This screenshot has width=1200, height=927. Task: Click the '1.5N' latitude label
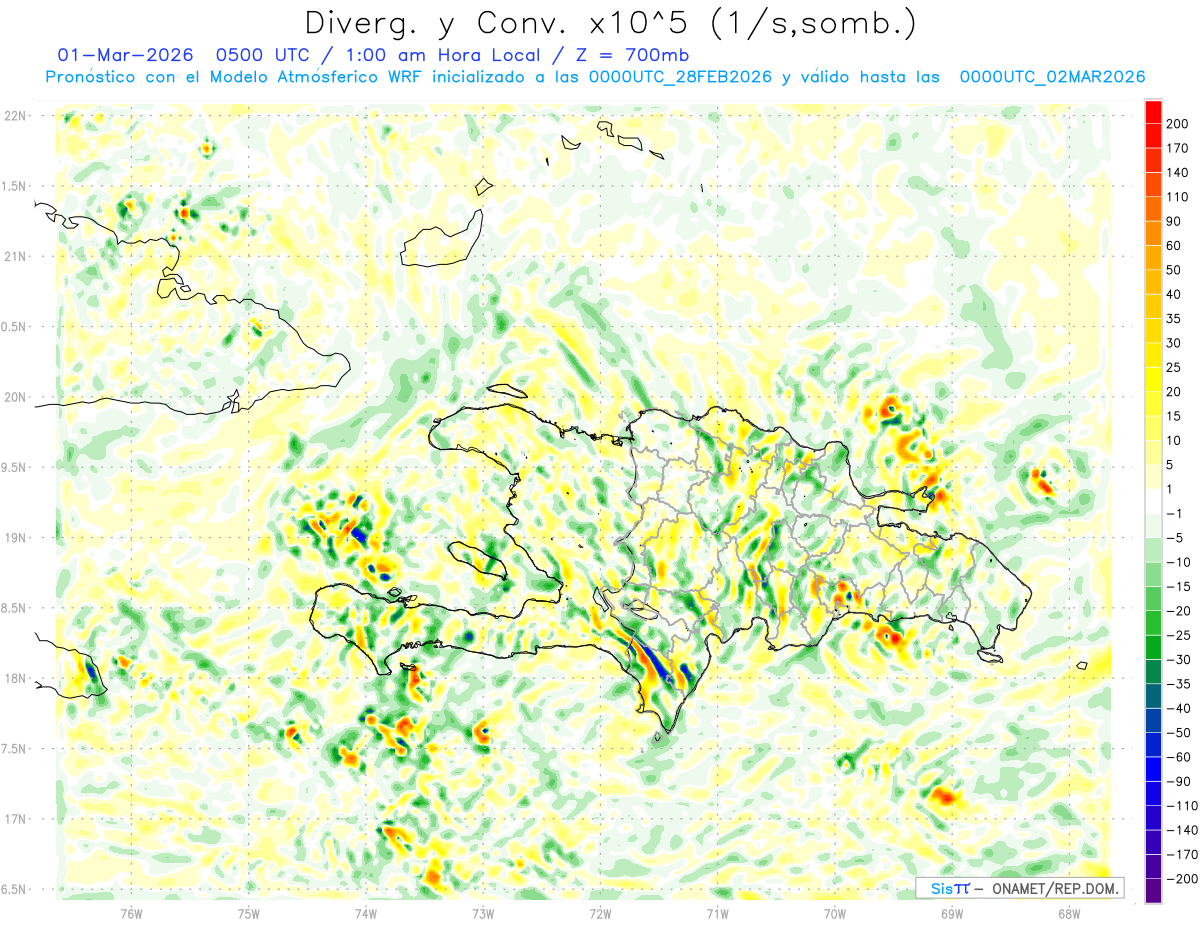[14, 186]
